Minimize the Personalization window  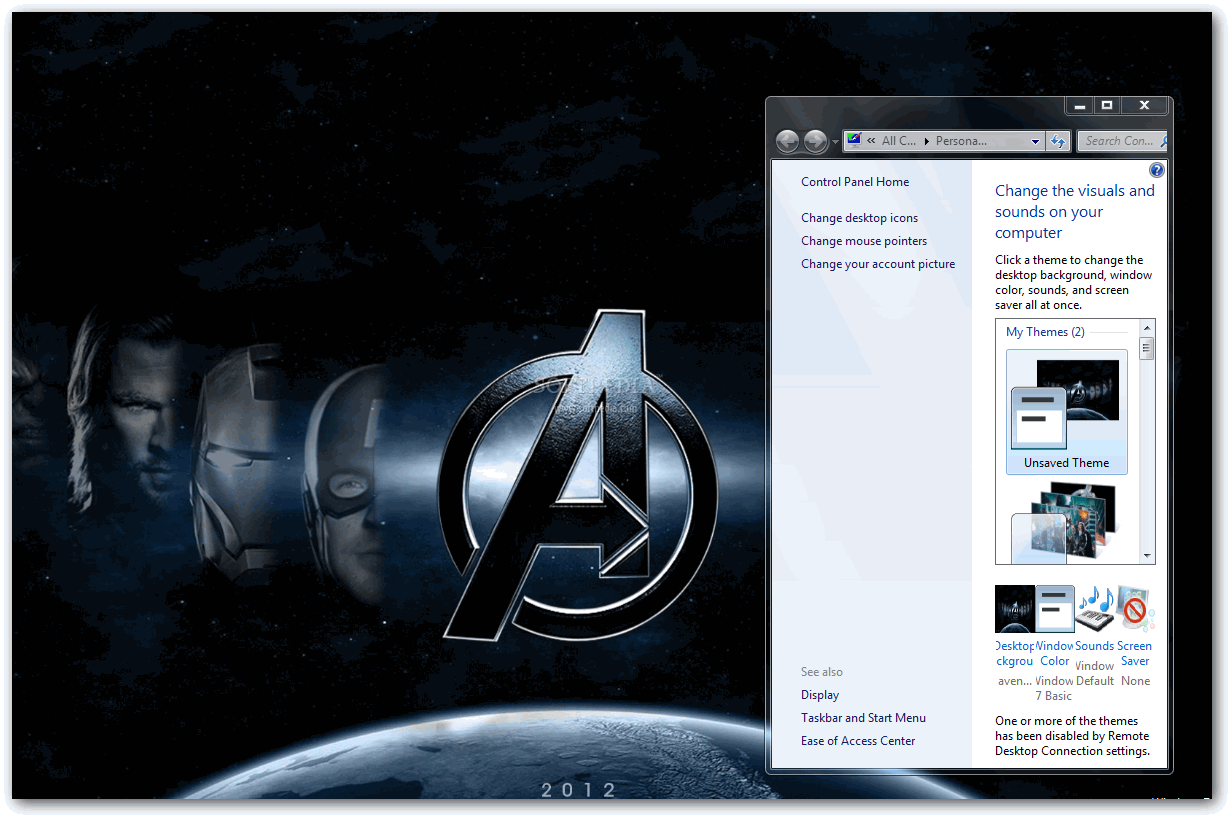coord(1079,105)
